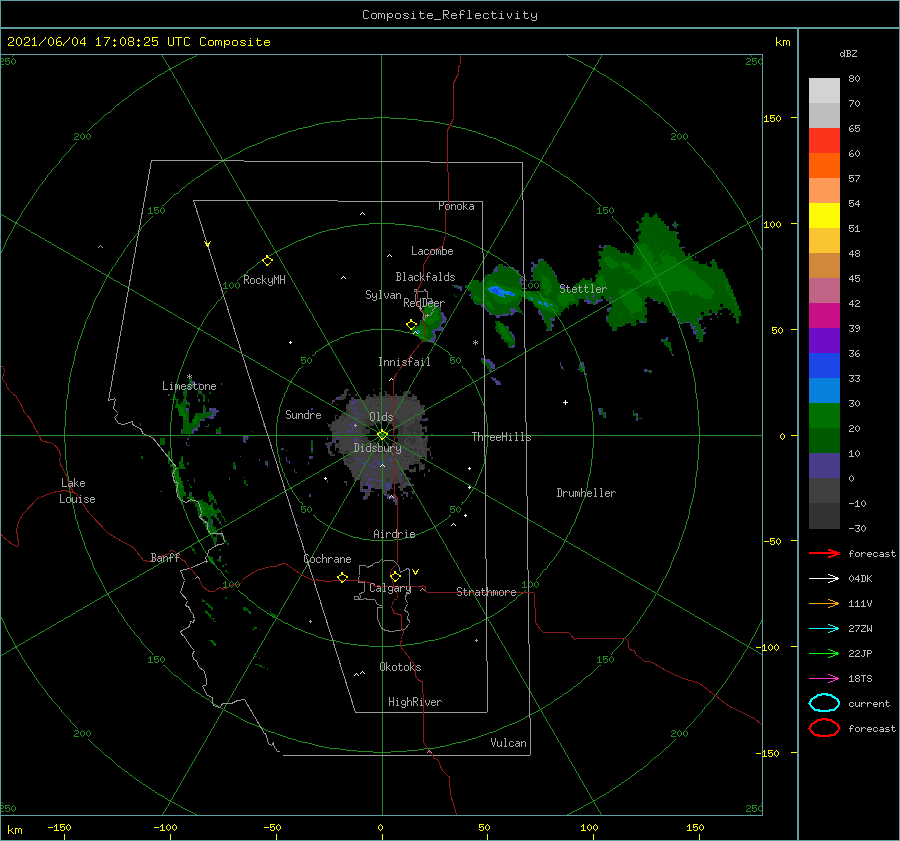Viewport: 900px width, 841px height.
Task: Click the yellow diamond marker near Cochrane
Action: (342, 577)
